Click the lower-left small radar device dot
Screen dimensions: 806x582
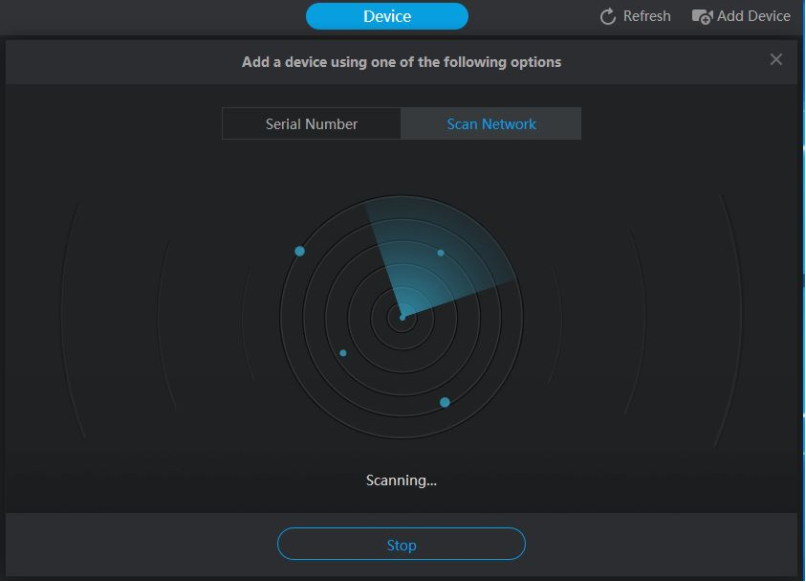(x=343, y=353)
